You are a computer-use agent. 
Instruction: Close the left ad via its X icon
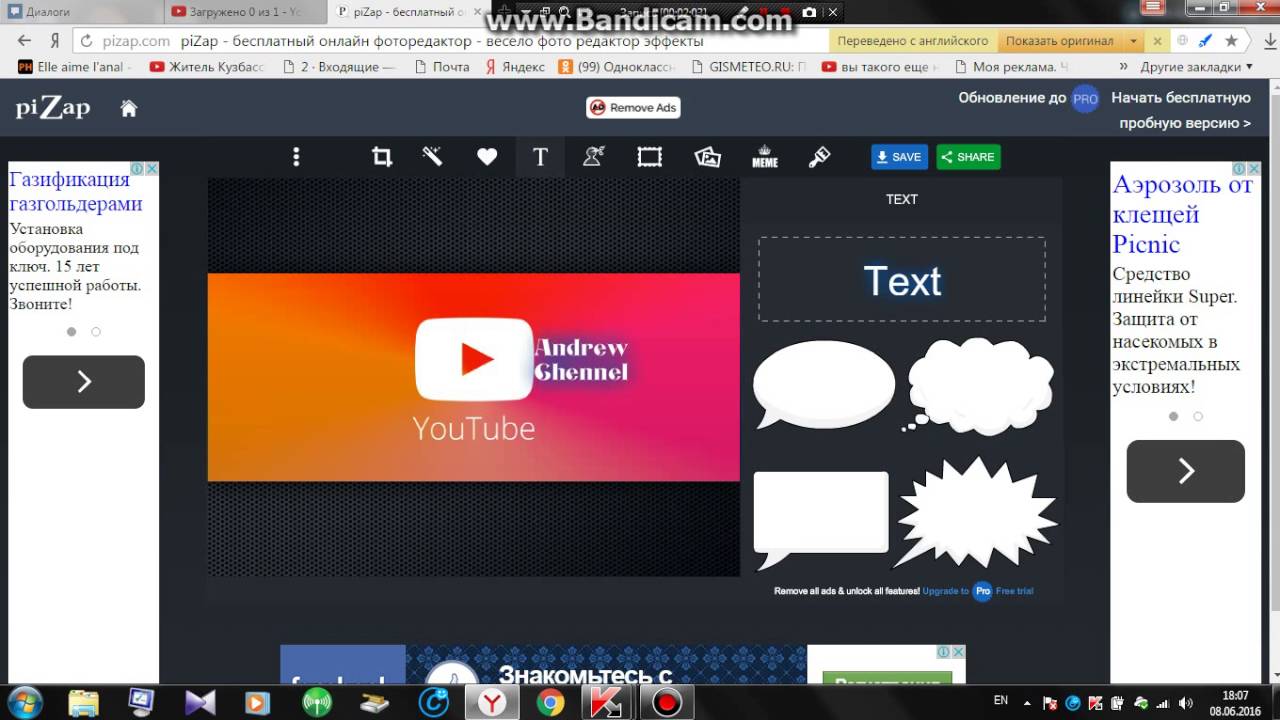pyautogui.click(x=152, y=169)
